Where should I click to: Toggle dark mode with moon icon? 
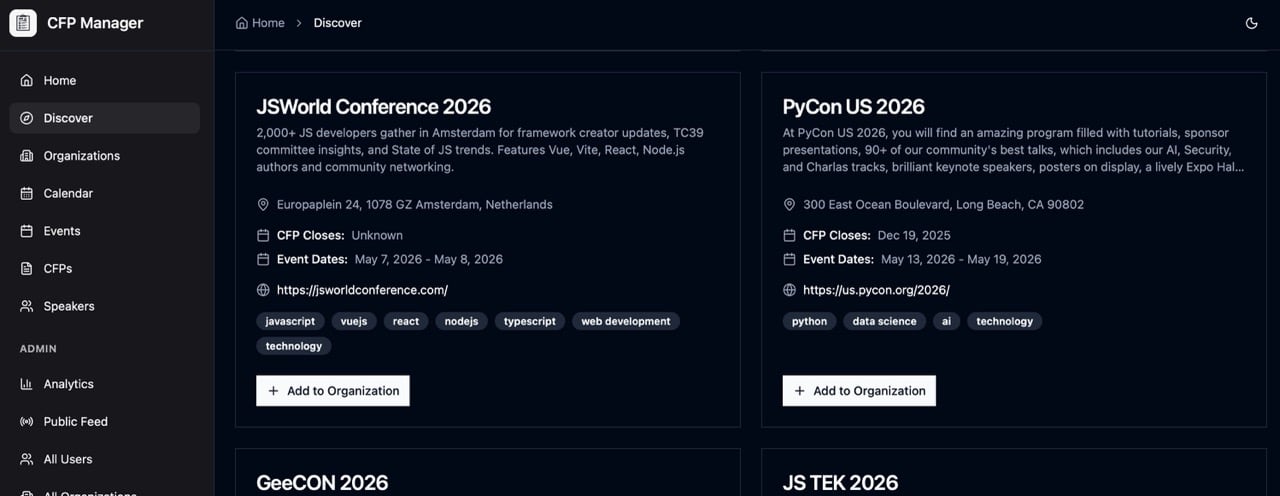[1251, 23]
